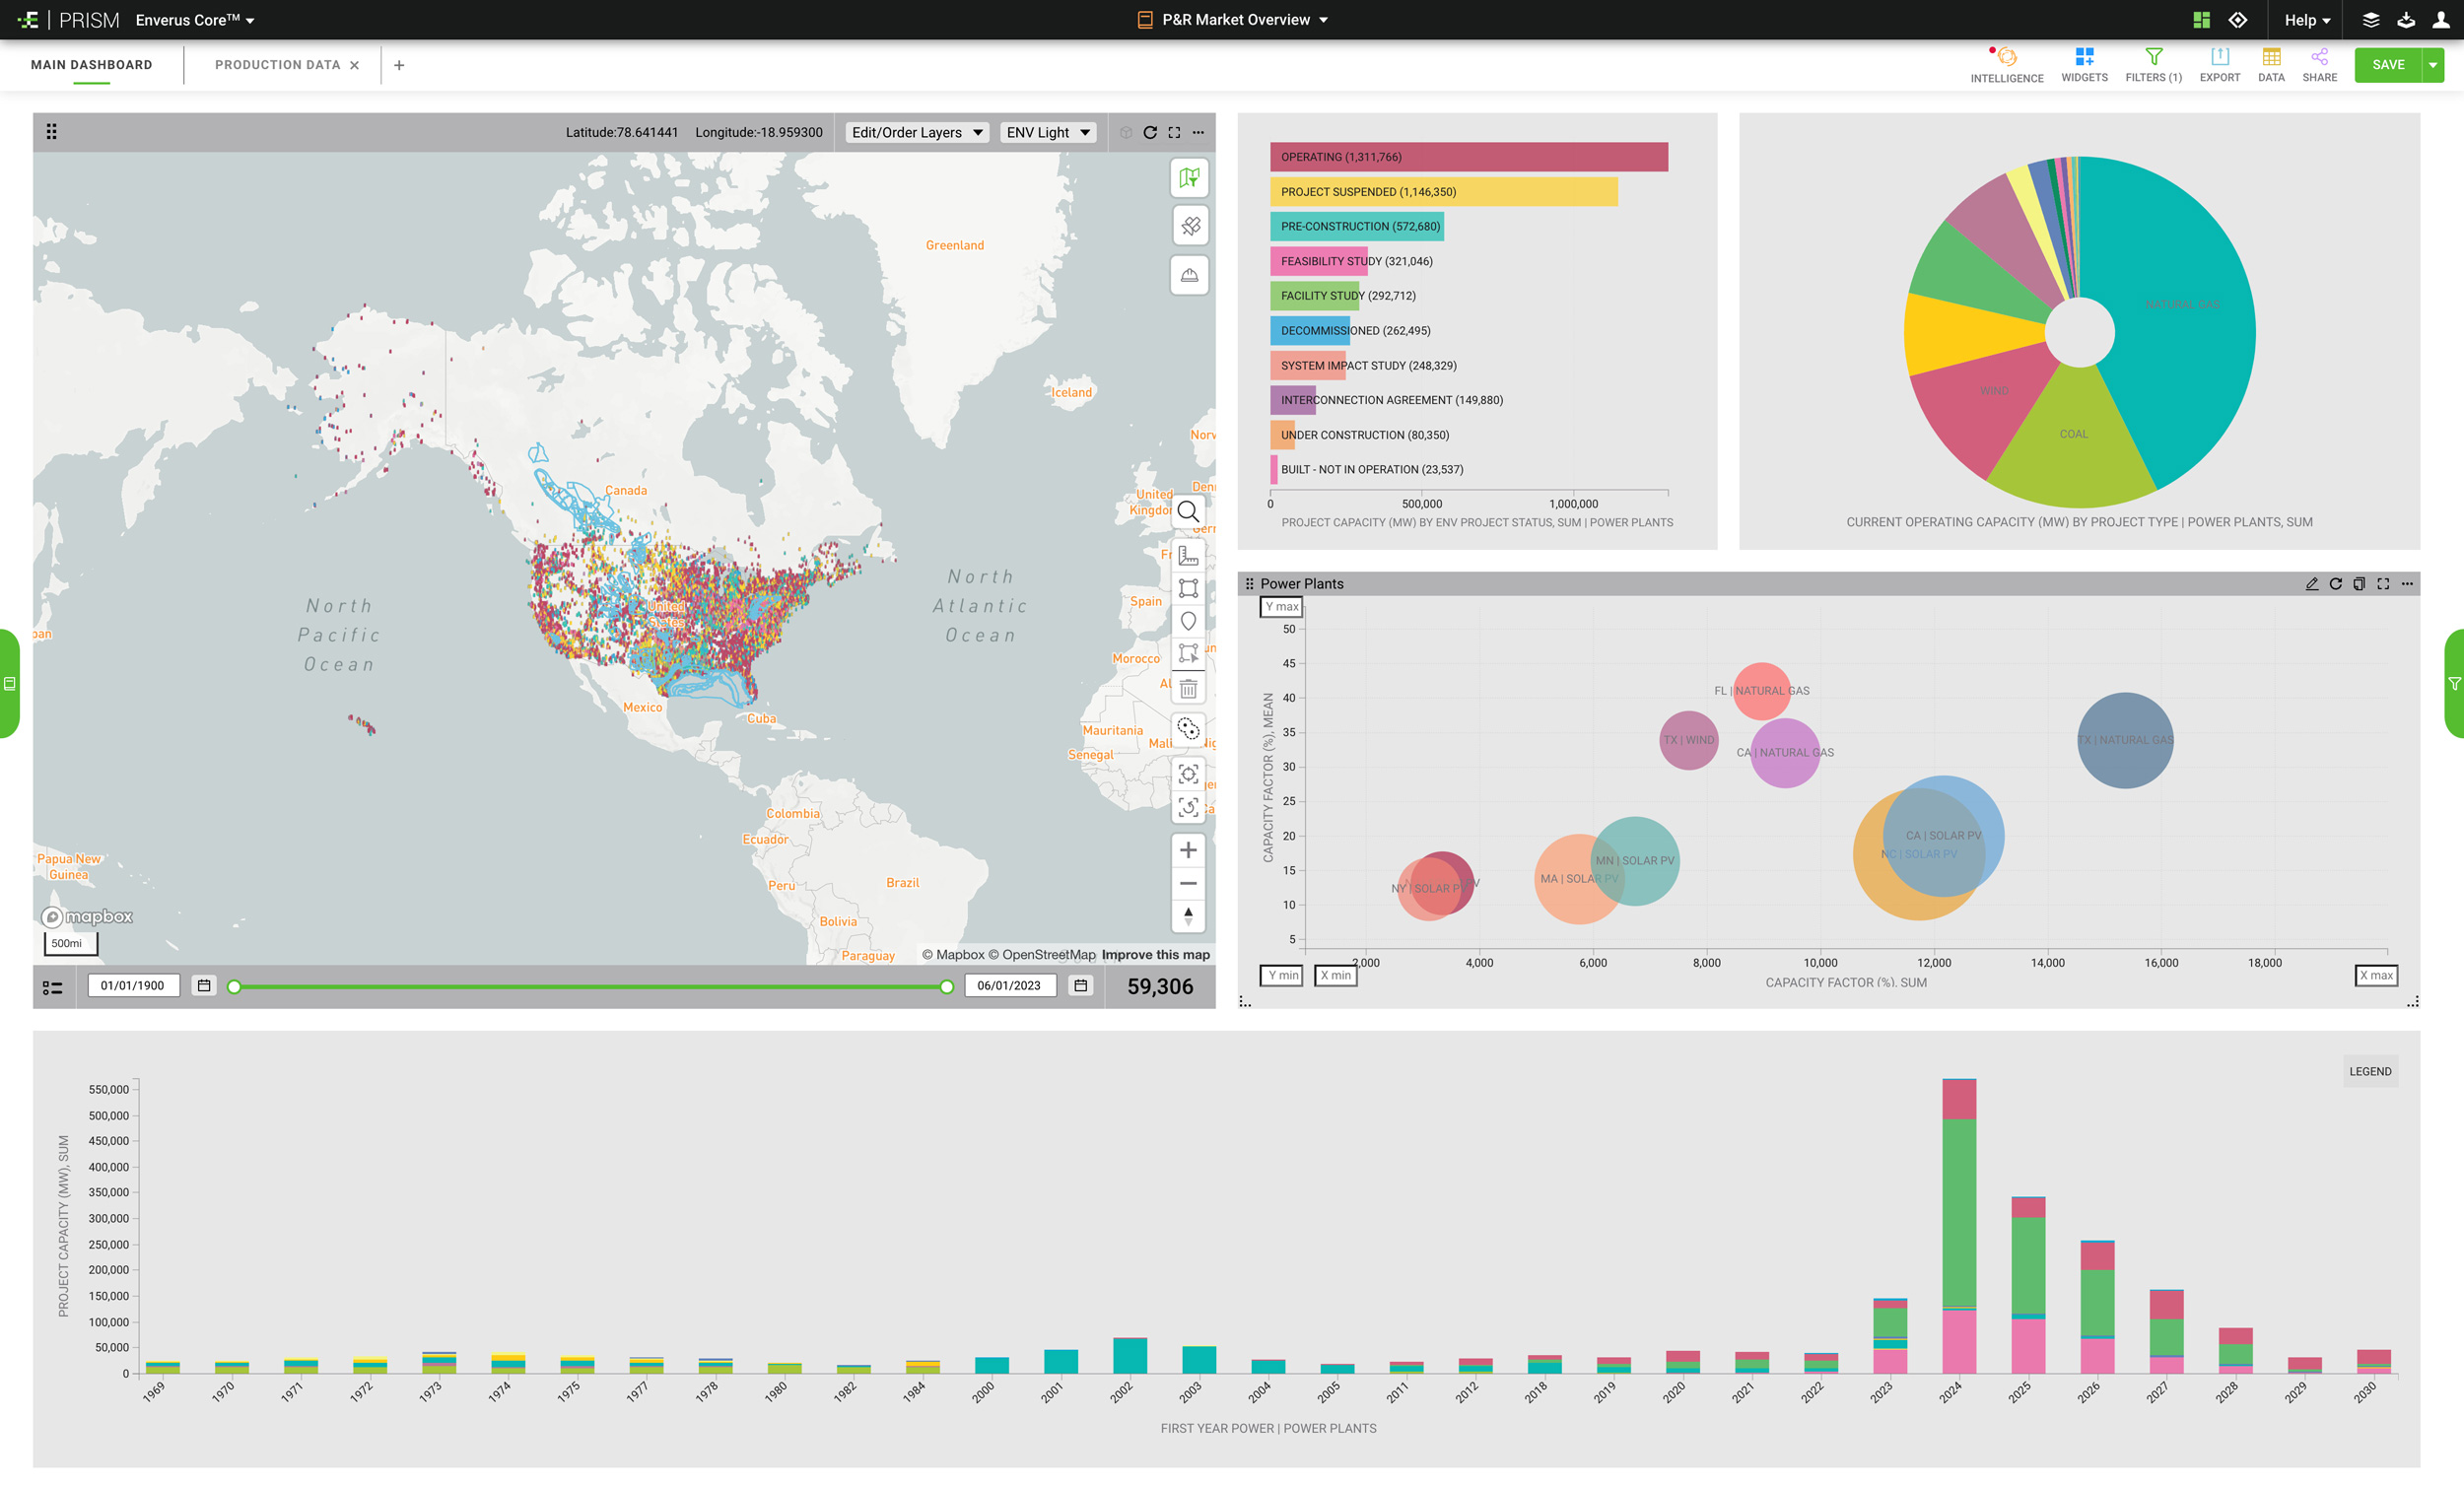Viewport: 2464px width, 1486px height.
Task: Open the stacked layers icon in header
Action: [x=2371, y=20]
